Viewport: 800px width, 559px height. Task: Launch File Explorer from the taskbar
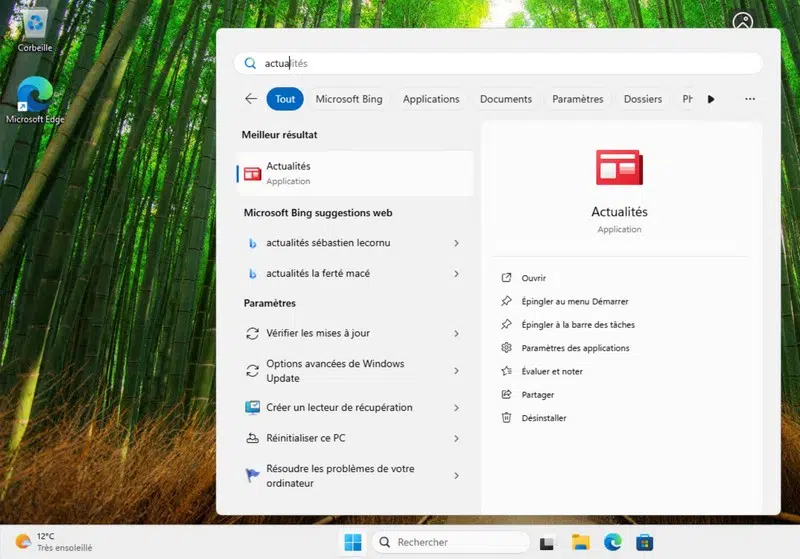tap(580, 542)
